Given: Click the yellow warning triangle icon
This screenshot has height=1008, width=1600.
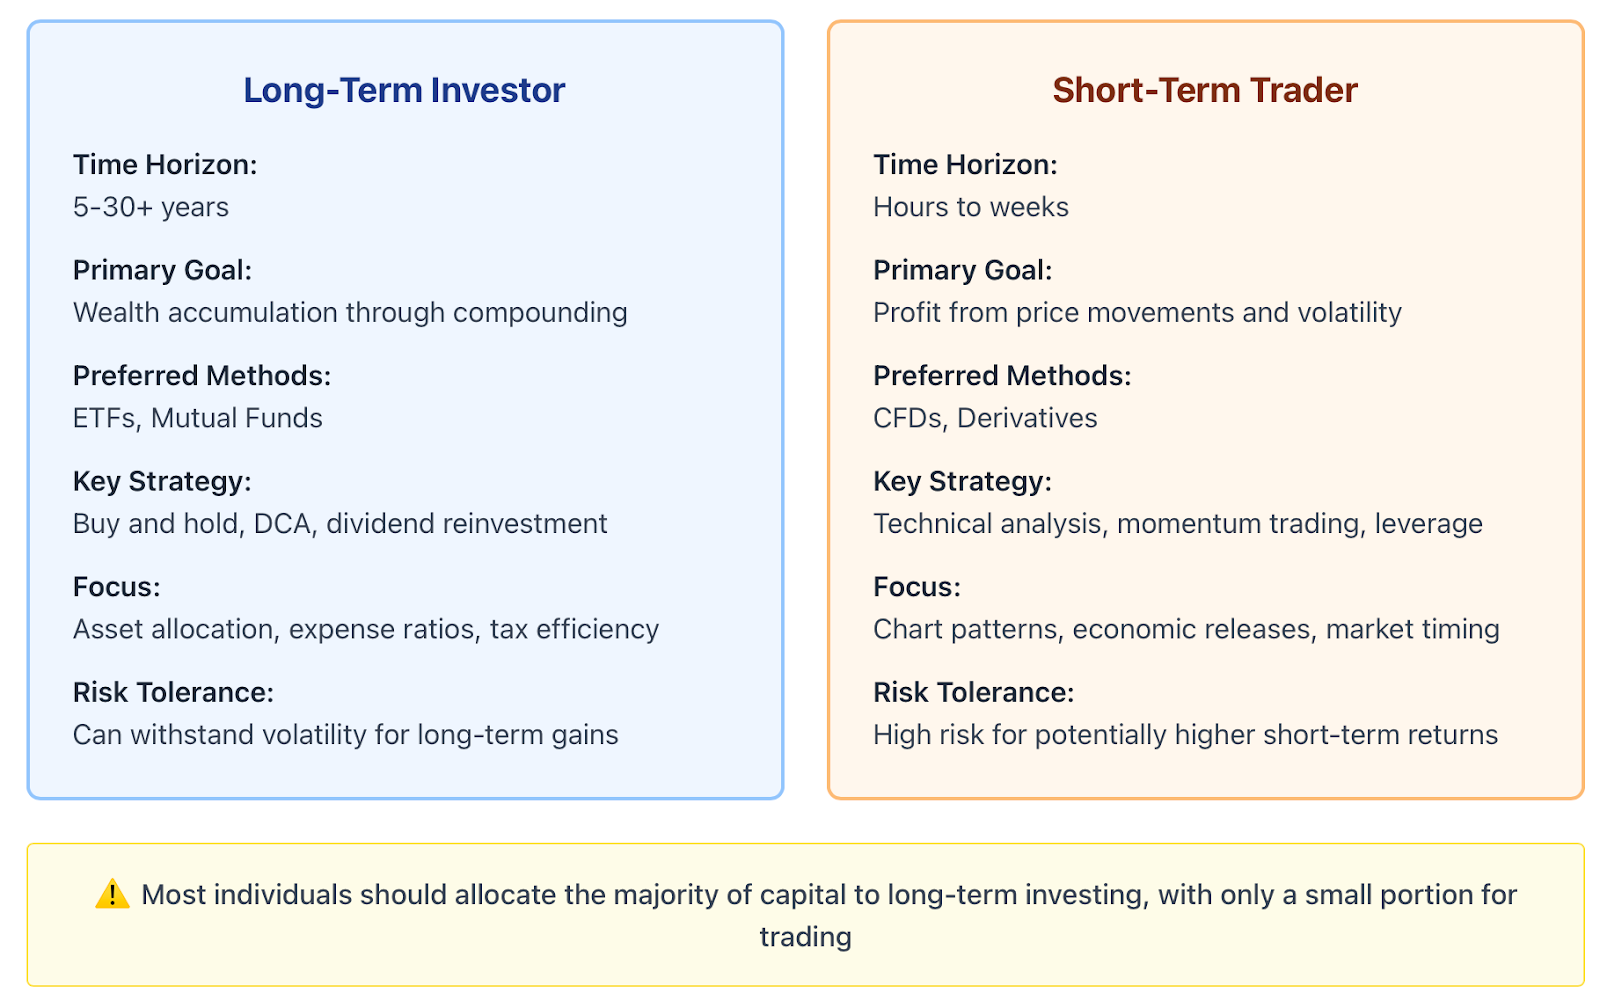Looking at the screenshot, I should (x=112, y=894).
